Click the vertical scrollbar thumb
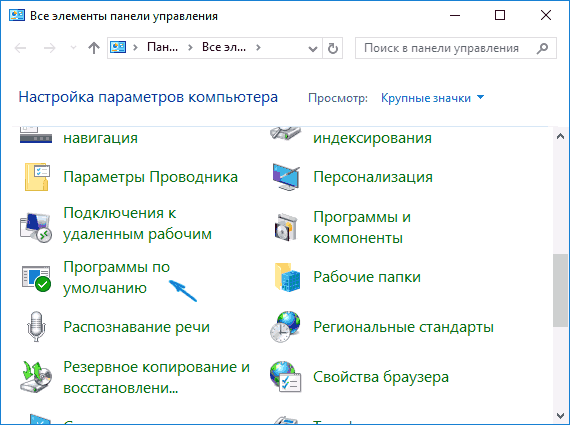 point(560,290)
